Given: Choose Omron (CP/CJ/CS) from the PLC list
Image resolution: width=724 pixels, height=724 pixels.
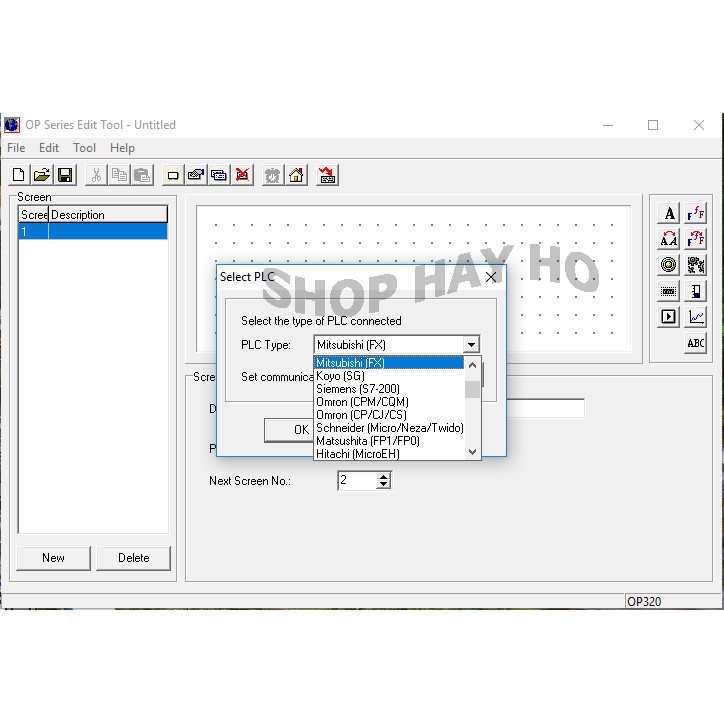Looking at the screenshot, I should (389, 415).
